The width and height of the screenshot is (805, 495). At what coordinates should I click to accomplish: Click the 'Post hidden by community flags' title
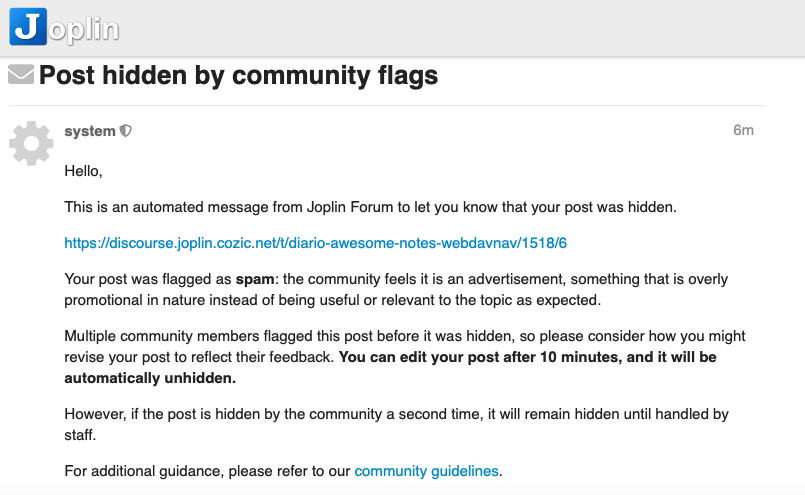tap(238, 75)
